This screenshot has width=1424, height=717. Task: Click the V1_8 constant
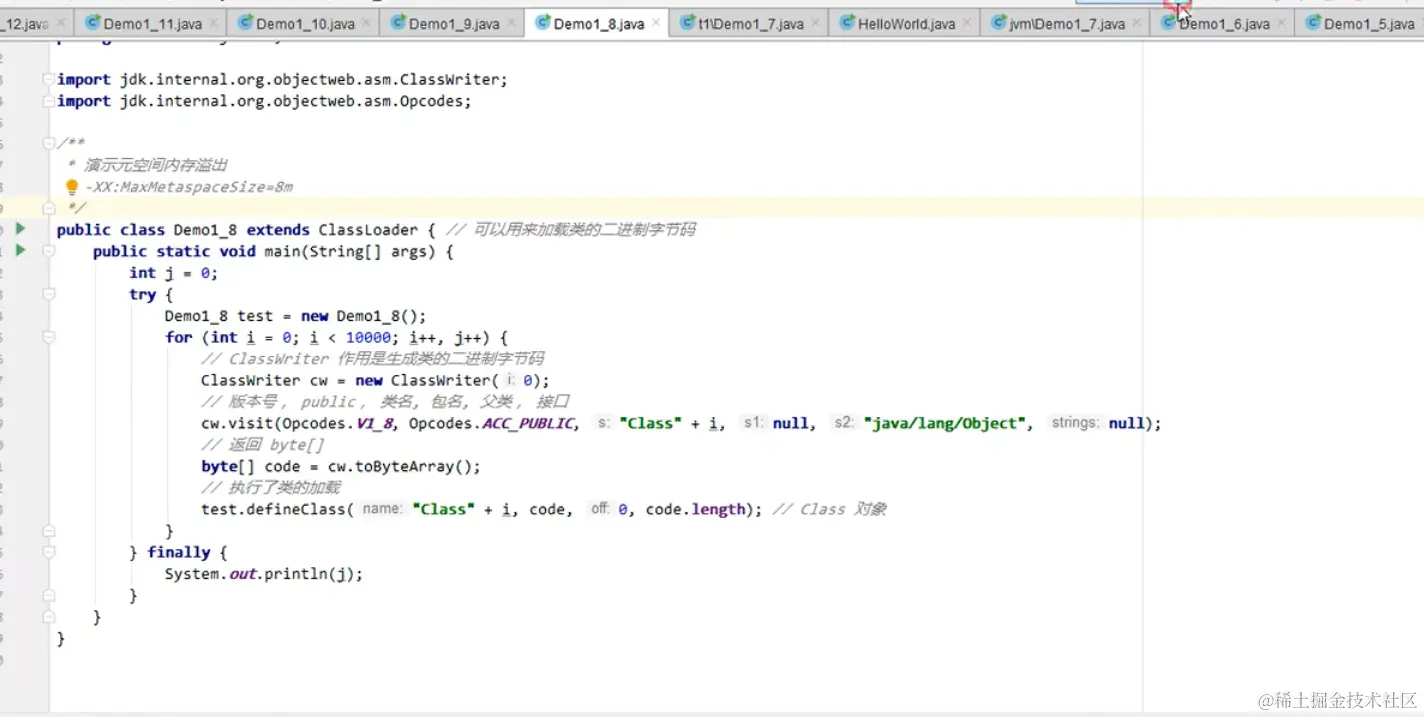point(377,423)
